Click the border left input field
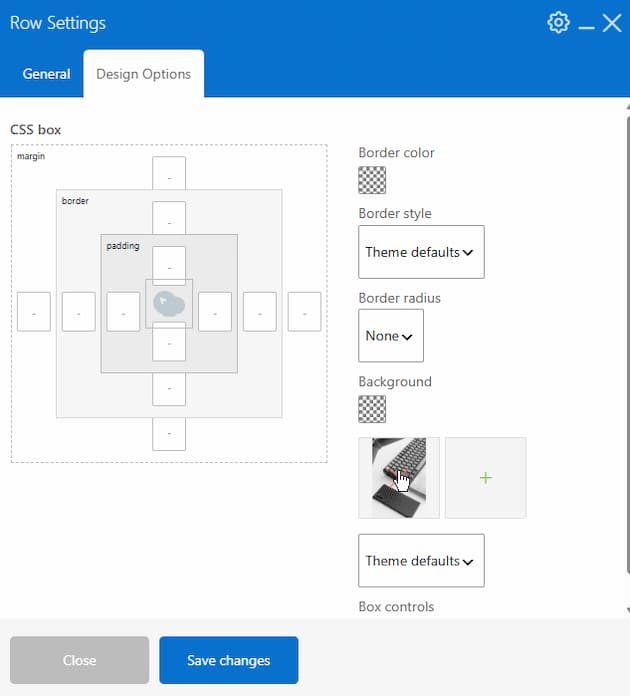Image resolution: width=630 pixels, height=696 pixels. coord(79,312)
